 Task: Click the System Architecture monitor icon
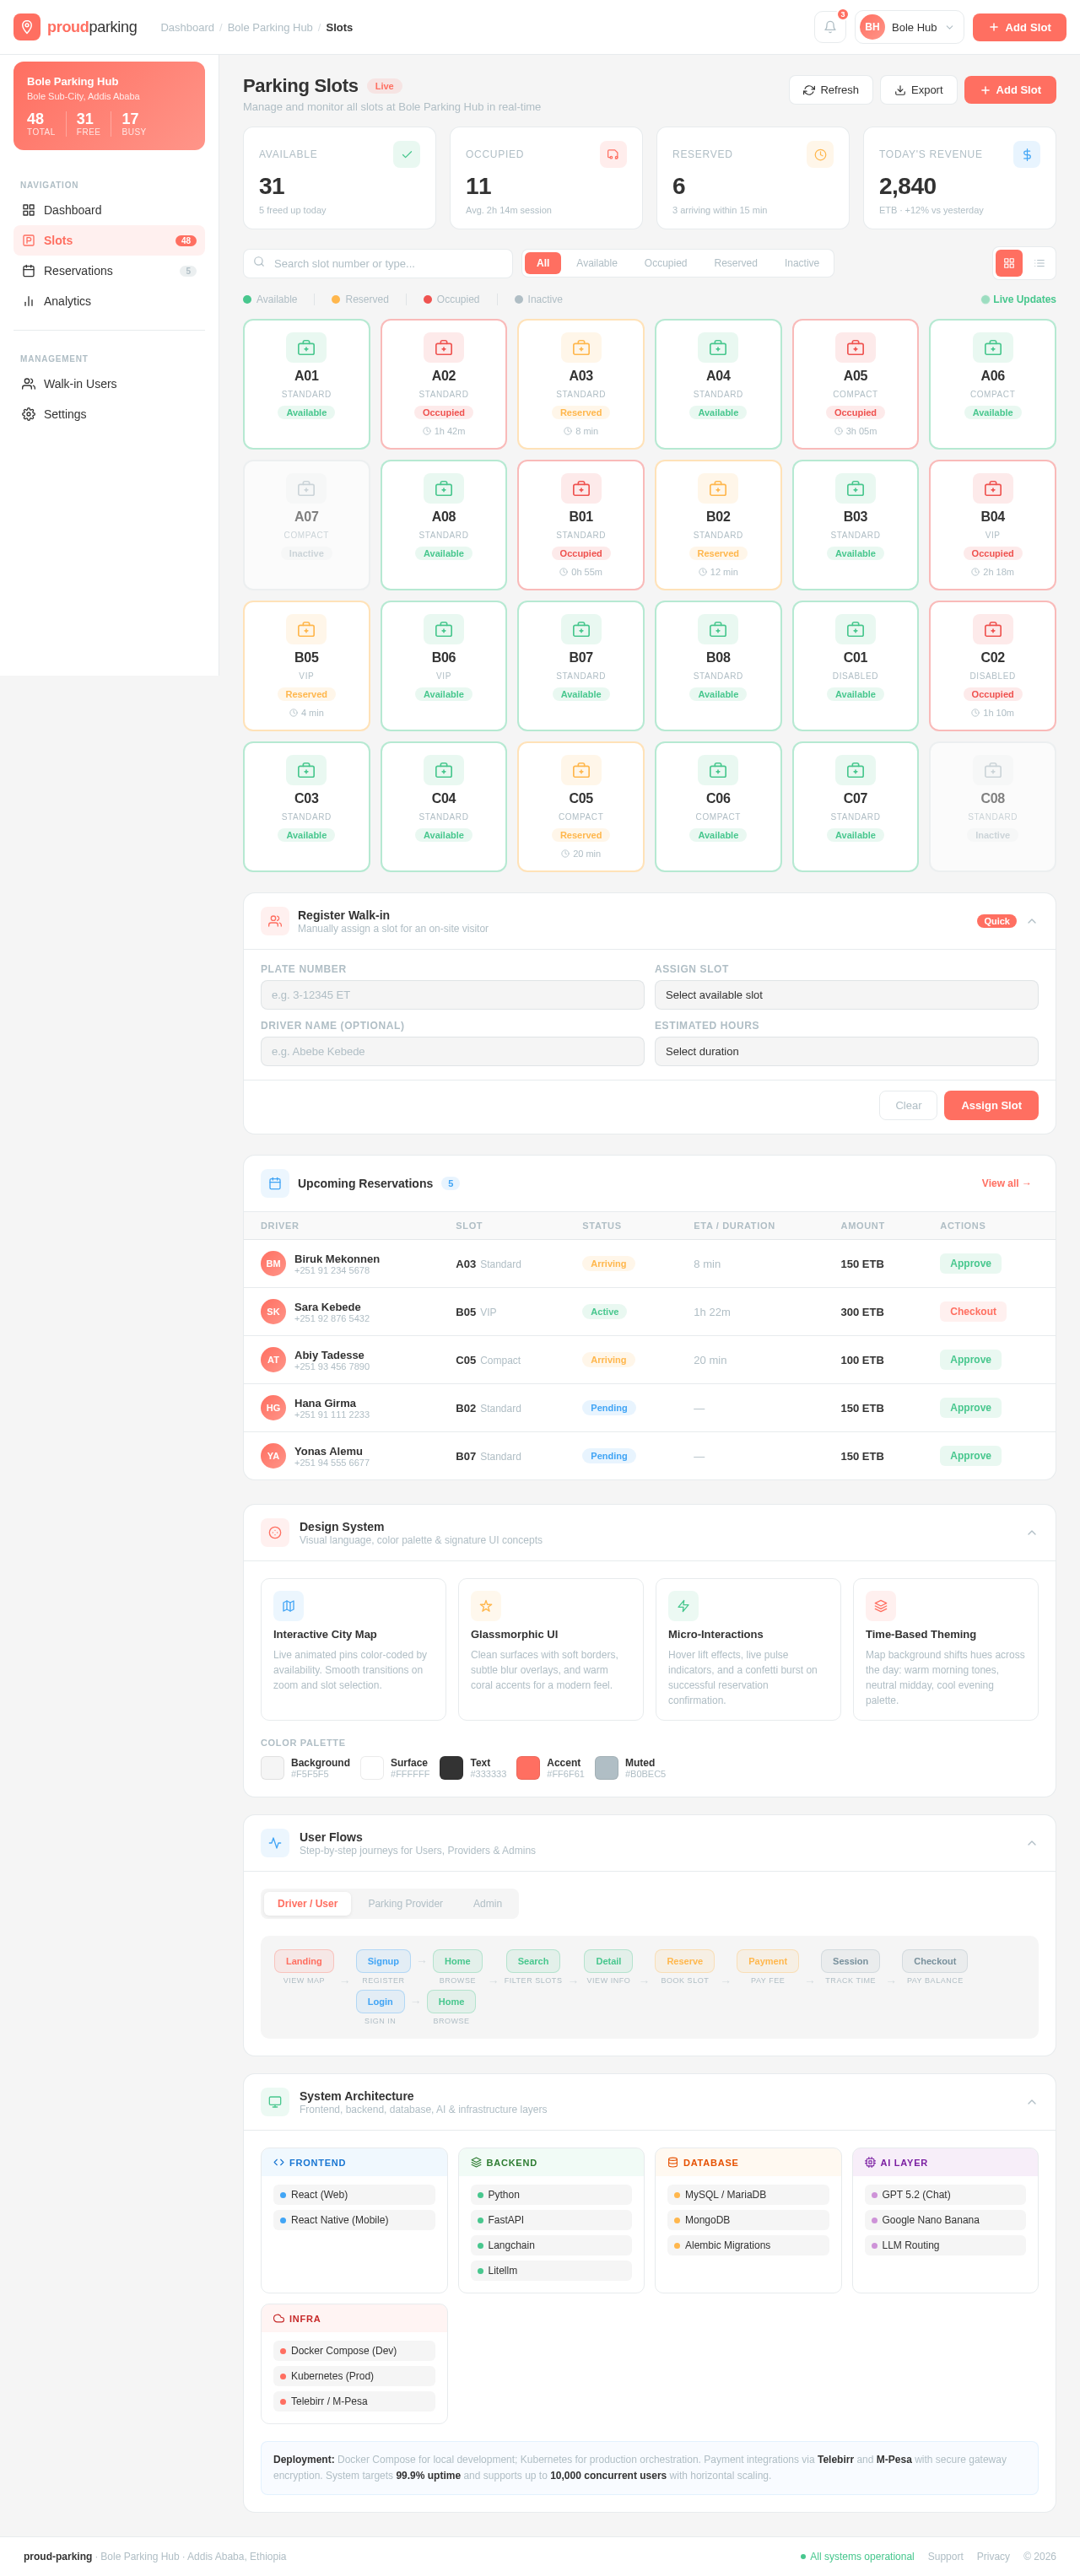pyautogui.click(x=275, y=2102)
